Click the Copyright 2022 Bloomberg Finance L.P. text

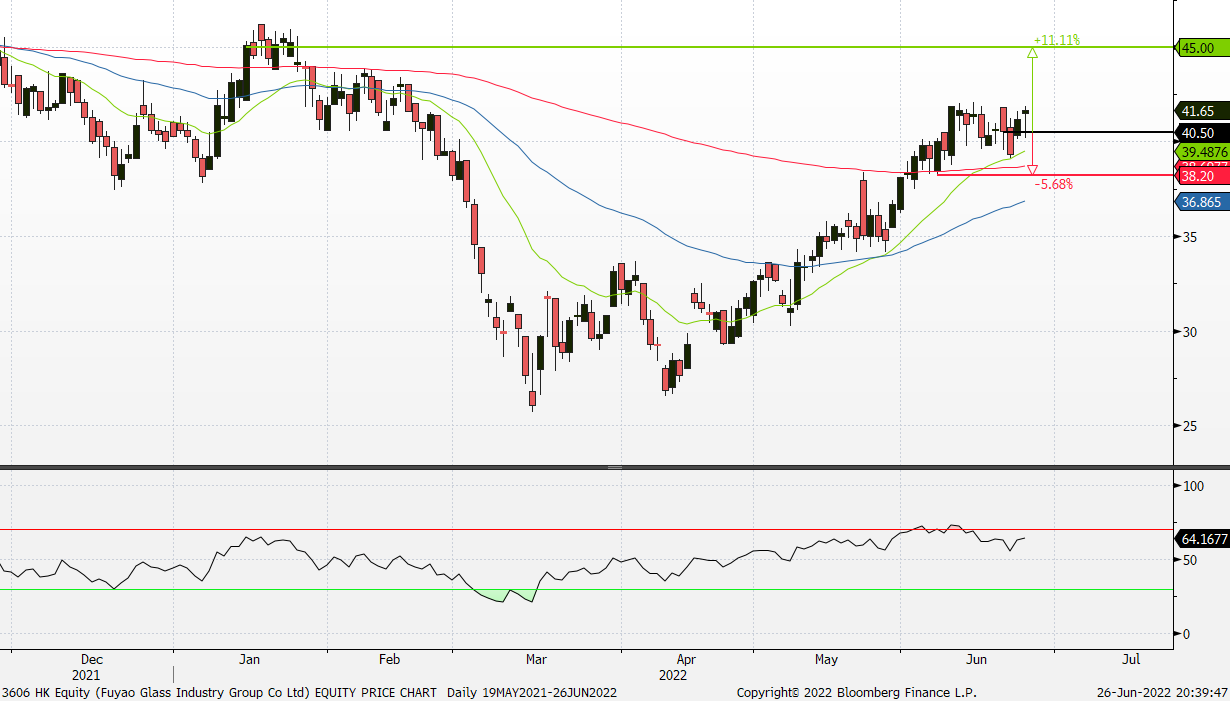pyautogui.click(x=856, y=693)
